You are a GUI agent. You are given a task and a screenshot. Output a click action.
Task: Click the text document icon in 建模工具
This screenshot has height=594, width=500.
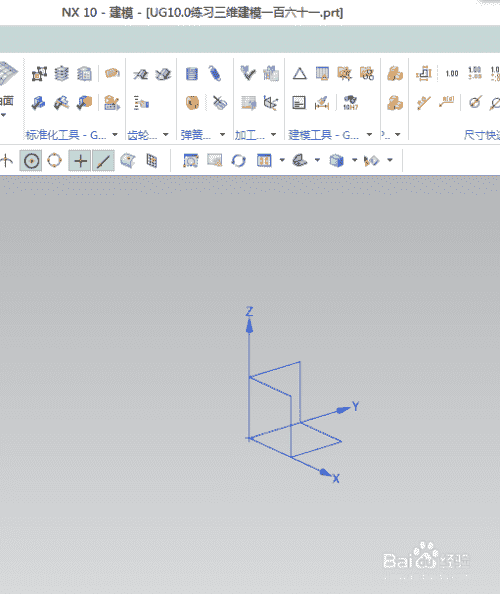[x=299, y=103]
